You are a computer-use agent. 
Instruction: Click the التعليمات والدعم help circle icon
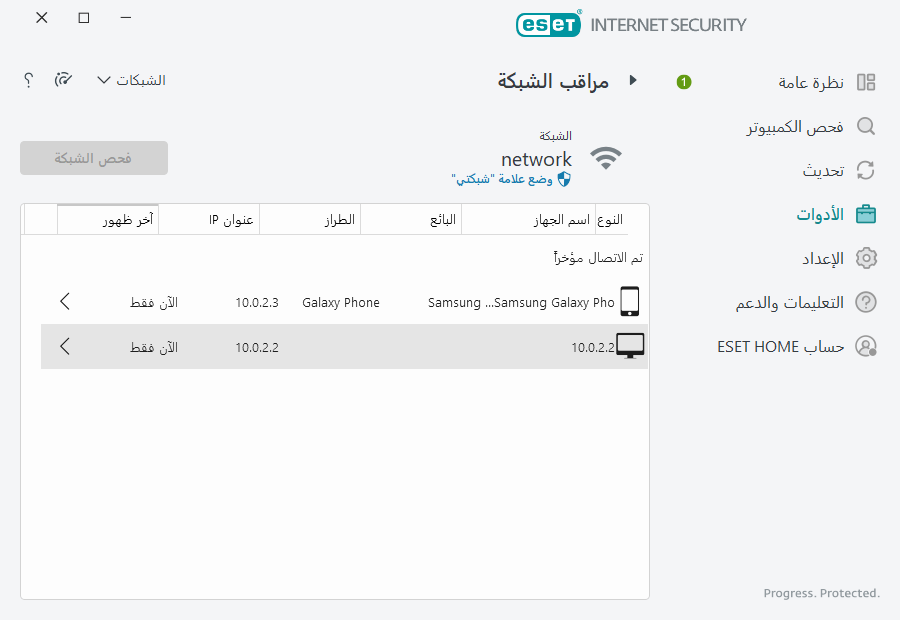(866, 302)
